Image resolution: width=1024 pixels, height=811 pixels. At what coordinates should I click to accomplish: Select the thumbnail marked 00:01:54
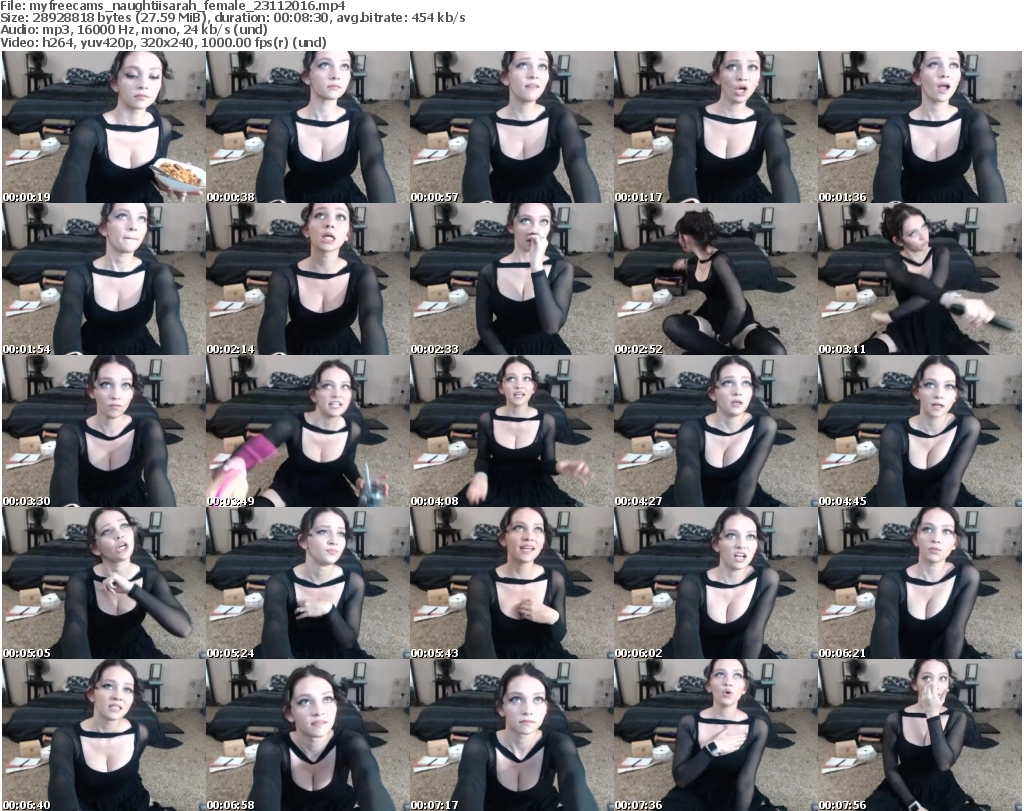[104, 279]
